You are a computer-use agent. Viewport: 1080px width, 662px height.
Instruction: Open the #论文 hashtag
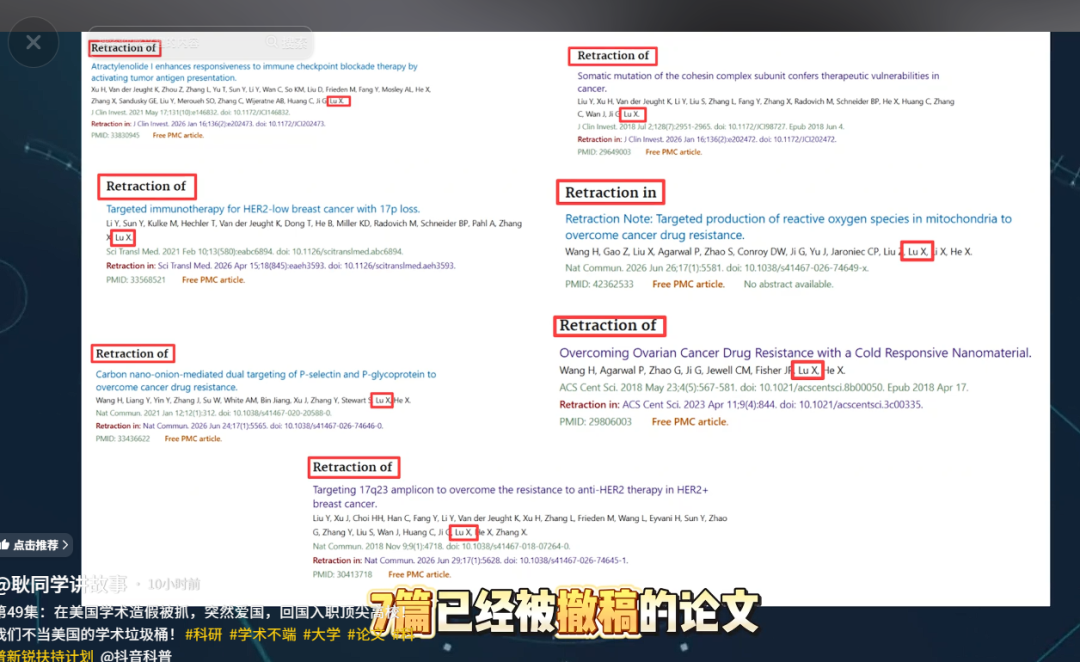[366, 634]
